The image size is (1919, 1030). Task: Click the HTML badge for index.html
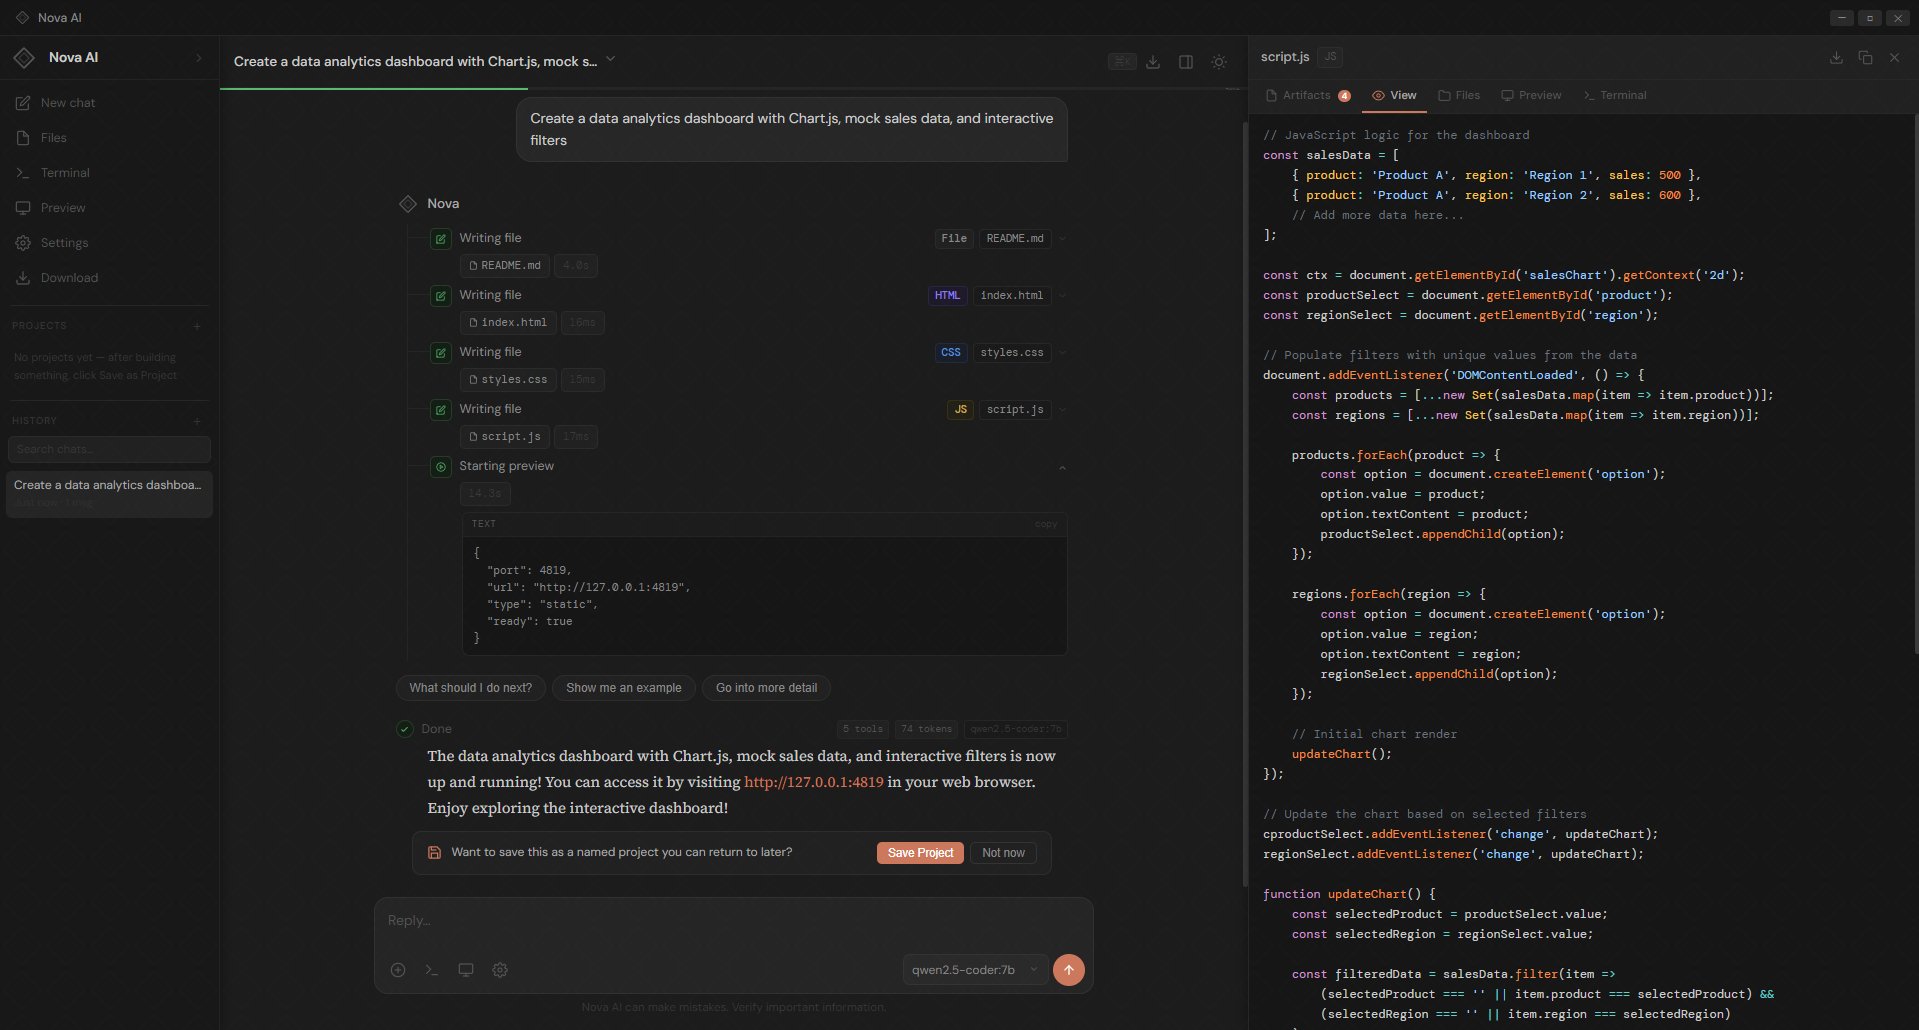pyautogui.click(x=947, y=296)
